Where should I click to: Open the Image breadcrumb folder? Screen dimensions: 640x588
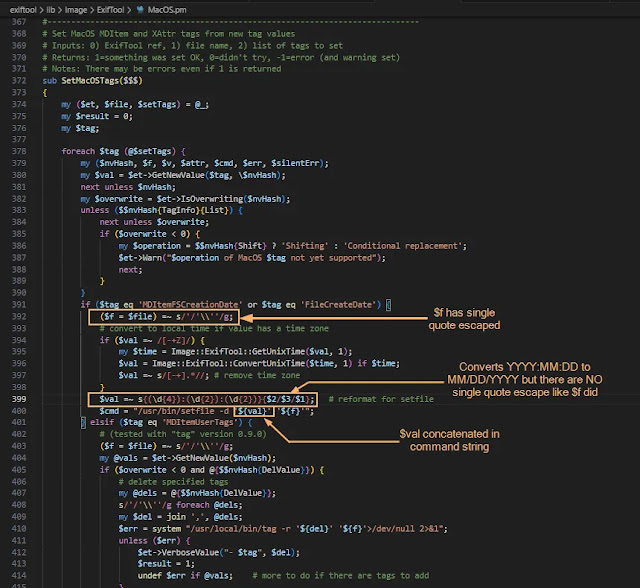point(76,10)
